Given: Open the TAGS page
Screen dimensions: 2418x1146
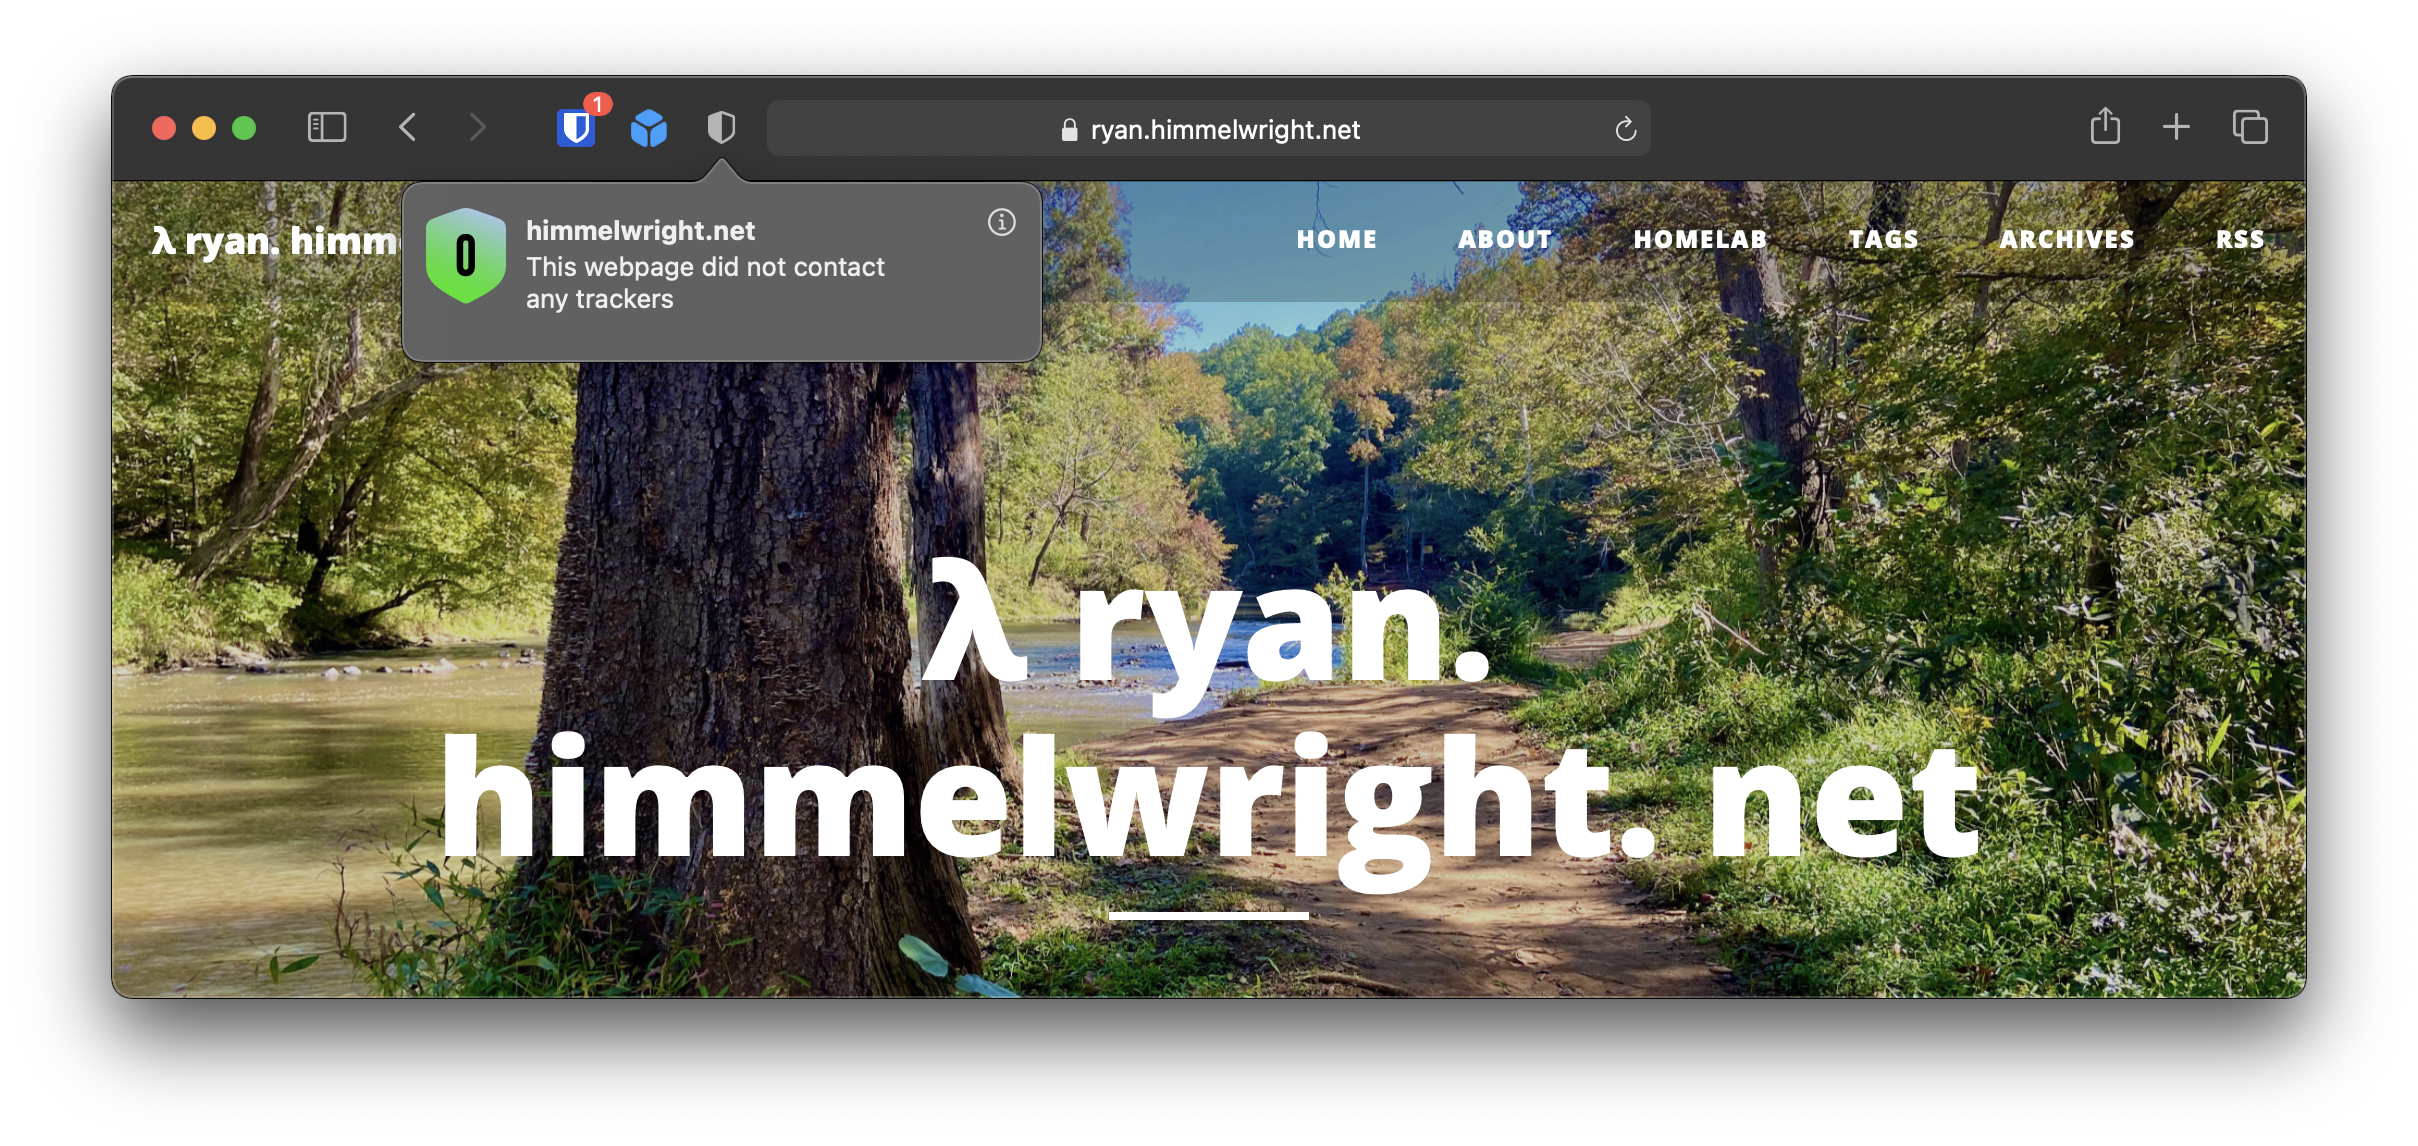Looking at the screenshot, I should coord(1883,239).
